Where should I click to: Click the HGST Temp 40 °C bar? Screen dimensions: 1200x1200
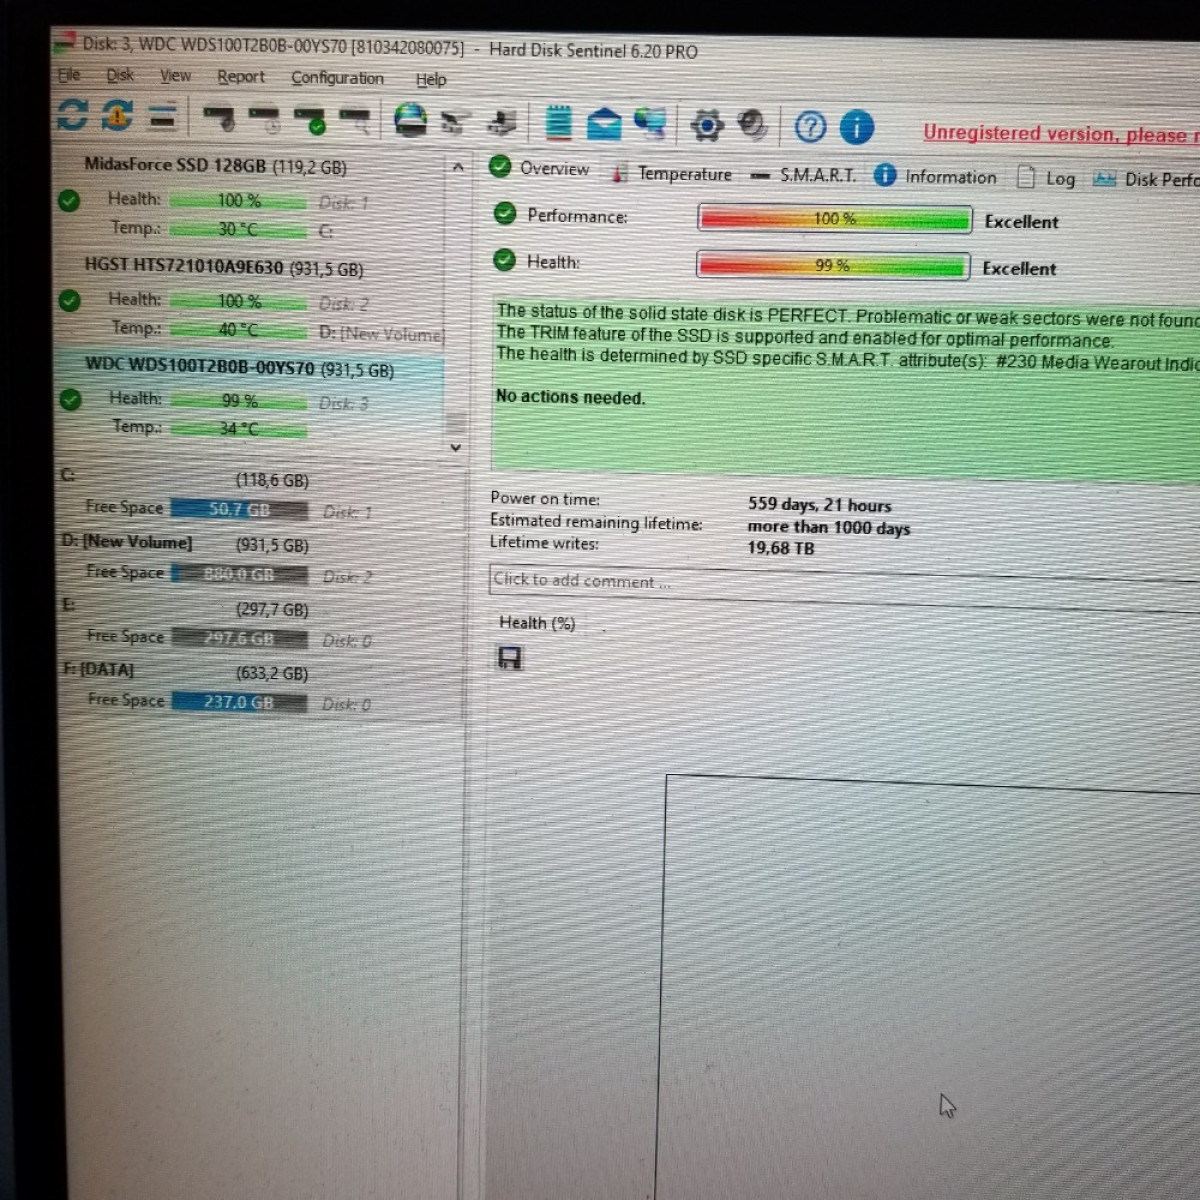click(238, 329)
